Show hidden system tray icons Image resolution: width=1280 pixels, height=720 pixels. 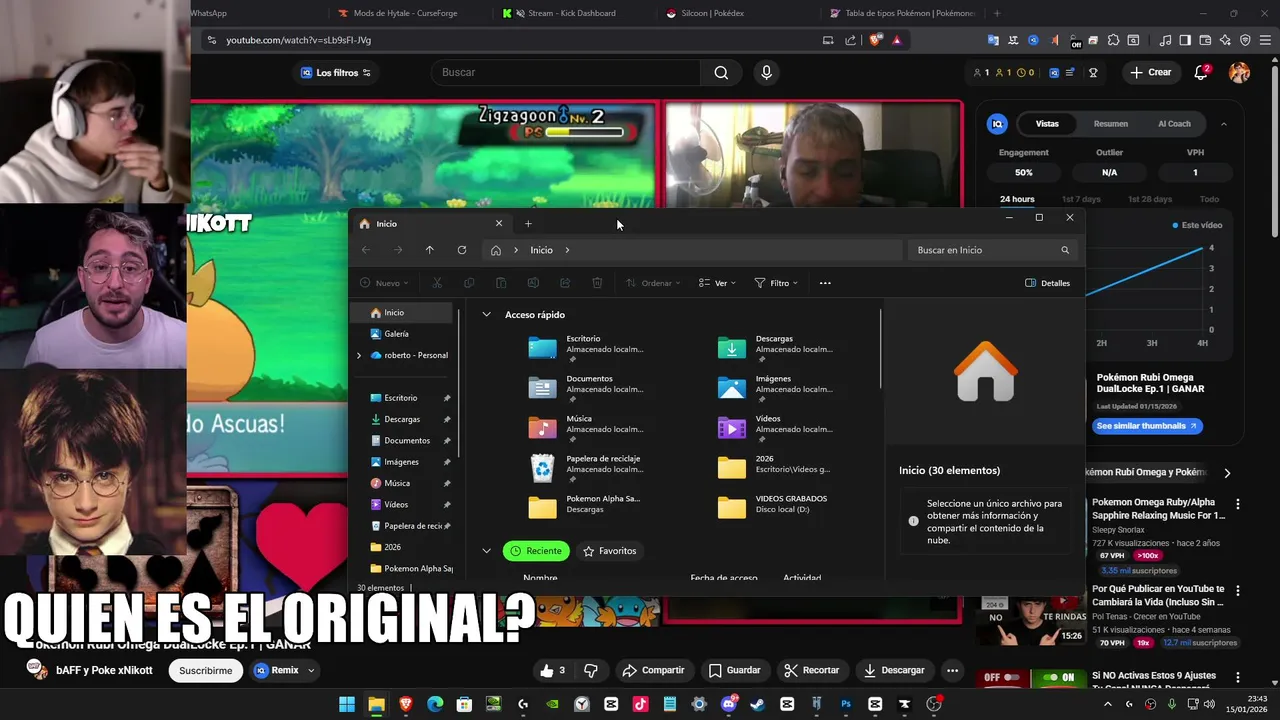[x=1107, y=704]
